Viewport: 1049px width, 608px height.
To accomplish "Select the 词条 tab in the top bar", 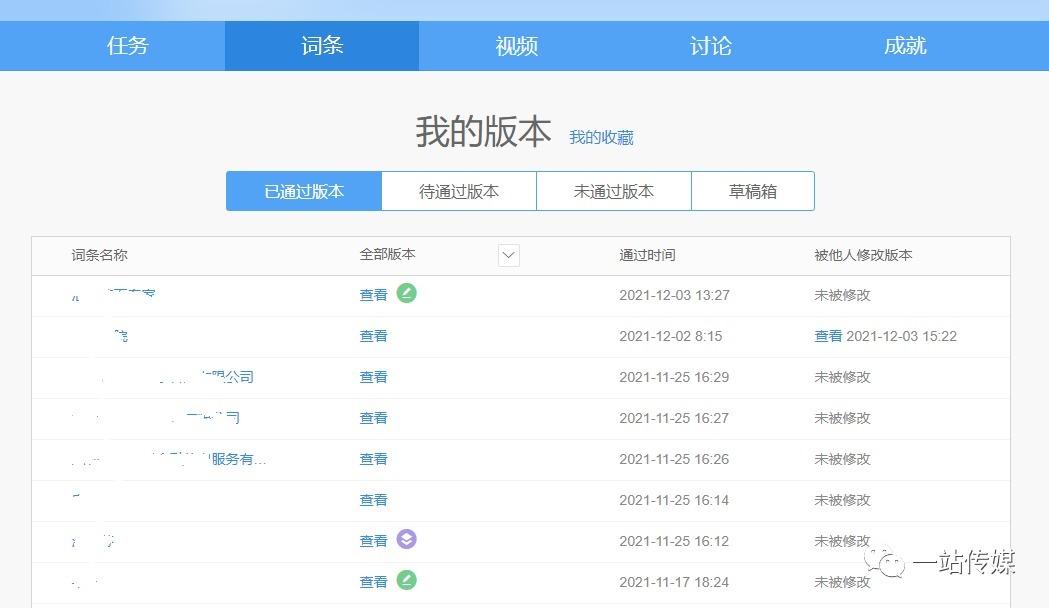I will point(321,45).
